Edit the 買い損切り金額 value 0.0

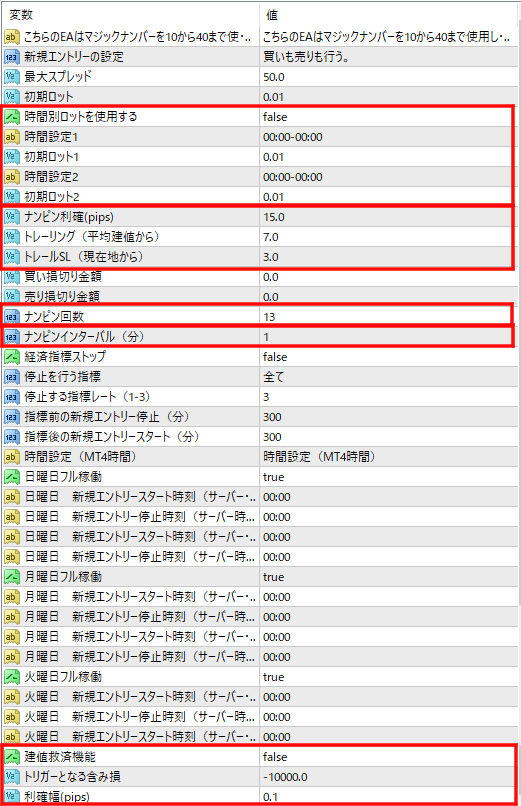coord(271,277)
